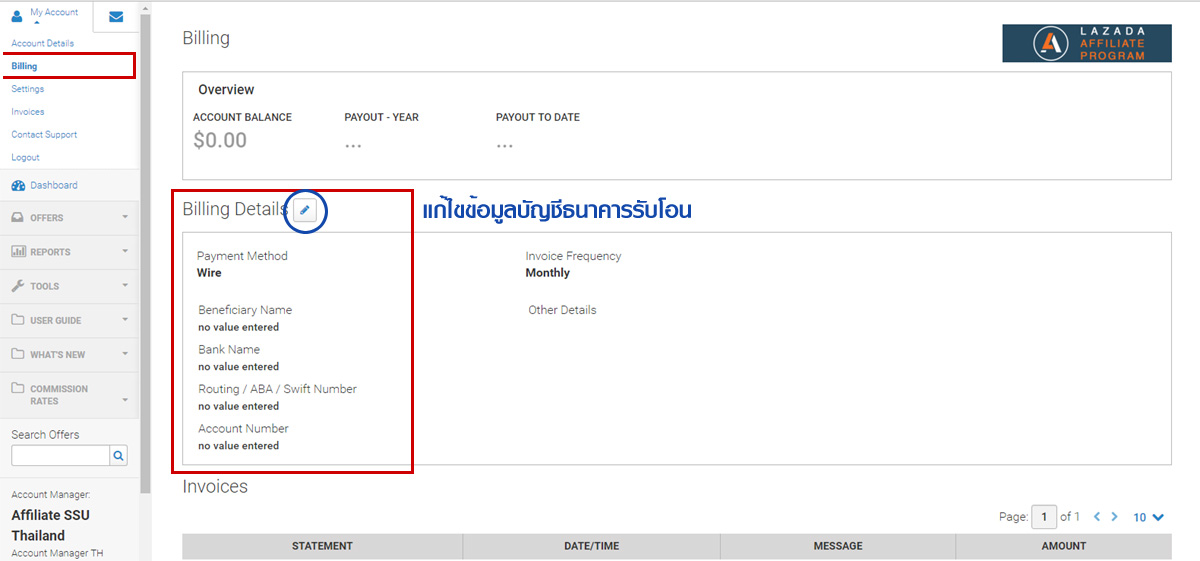Screen dimensions: 1200x561
Task: Click the My Account user icon
Action: pyautogui.click(x=17, y=16)
